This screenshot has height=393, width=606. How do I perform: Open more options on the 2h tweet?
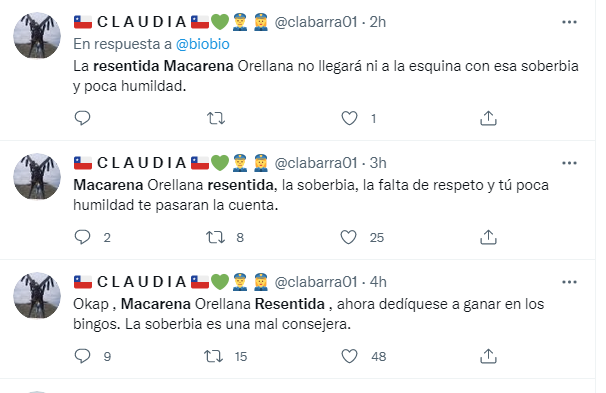pyautogui.click(x=569, y=22)
